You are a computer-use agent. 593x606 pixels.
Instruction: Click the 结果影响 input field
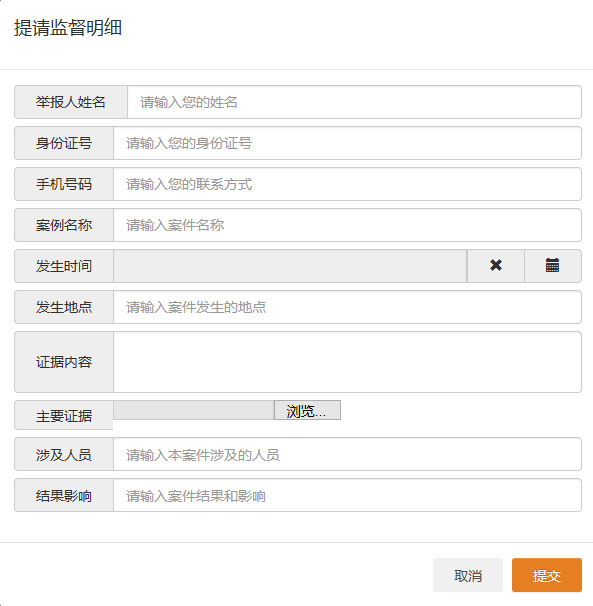pos(348,495)
